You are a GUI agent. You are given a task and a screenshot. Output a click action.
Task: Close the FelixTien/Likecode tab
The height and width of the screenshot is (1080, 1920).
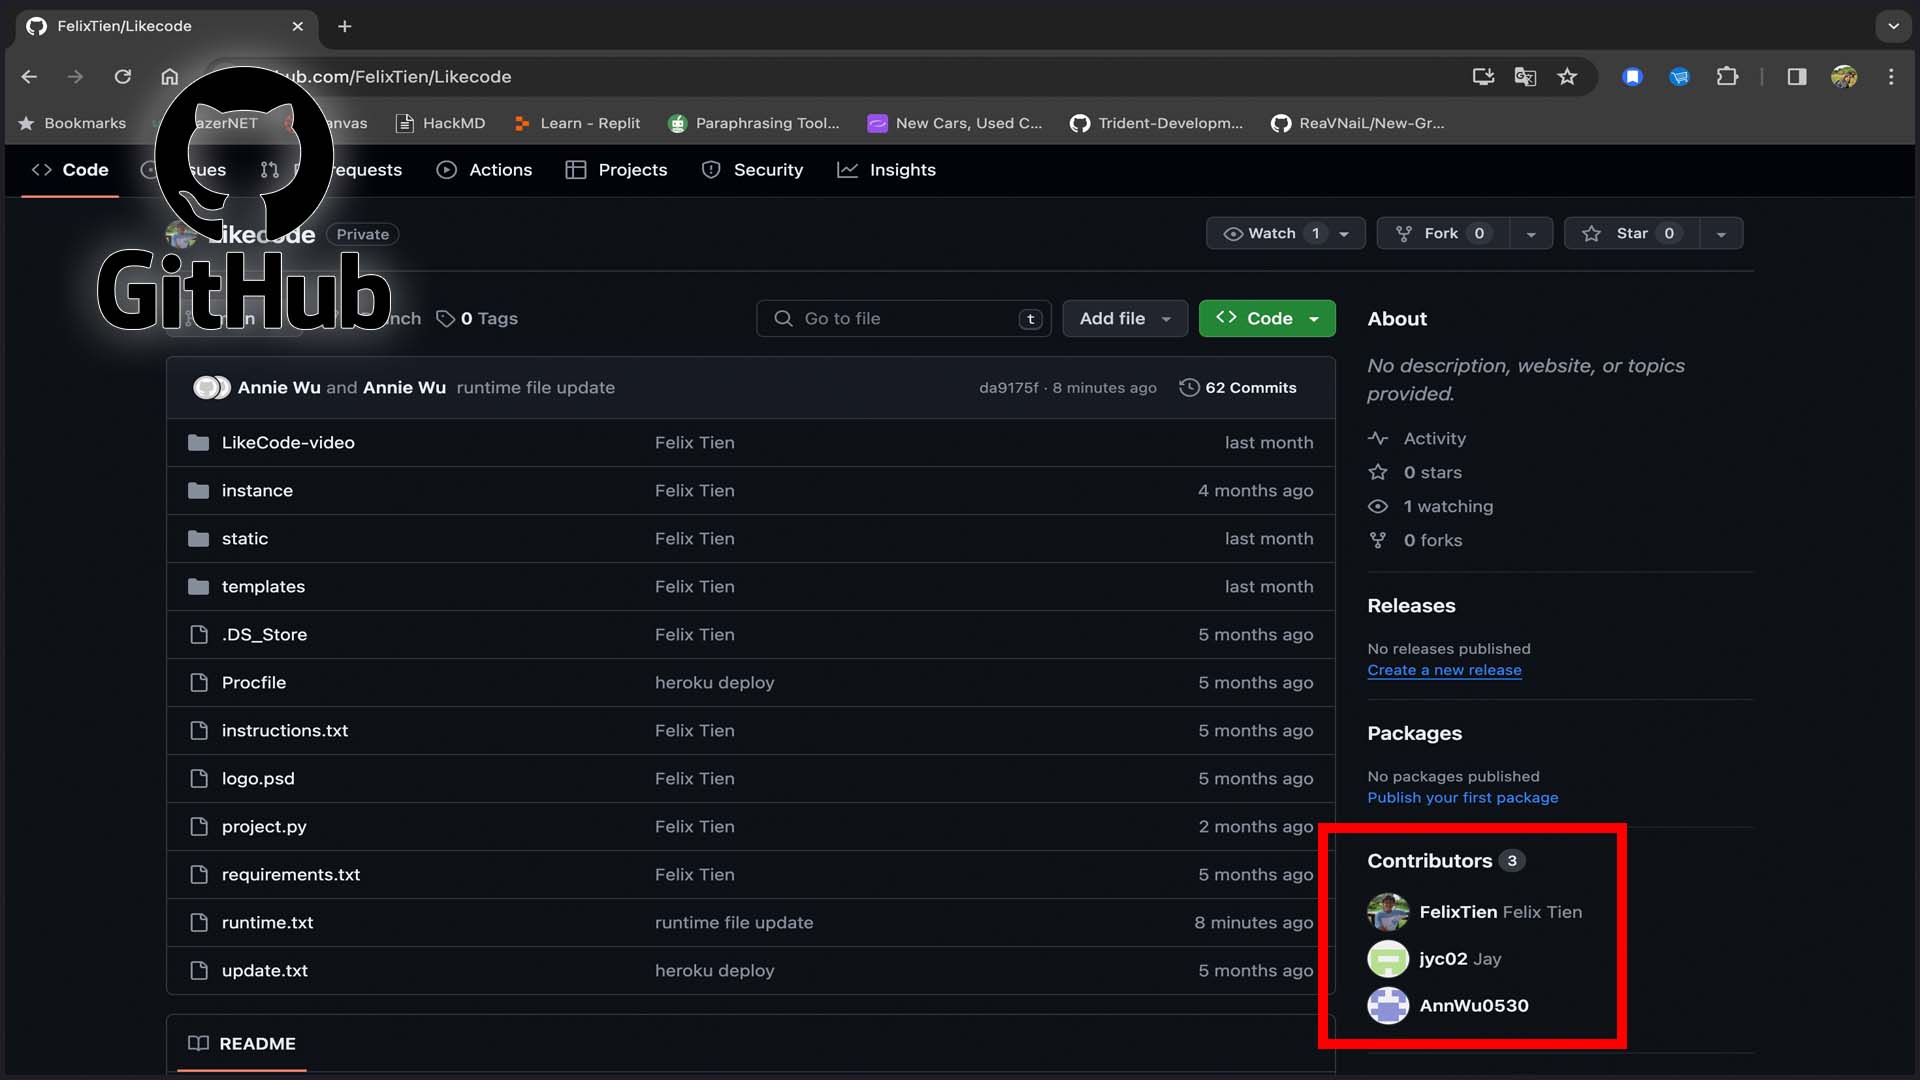pyautogui.click(x=297, y=26)
